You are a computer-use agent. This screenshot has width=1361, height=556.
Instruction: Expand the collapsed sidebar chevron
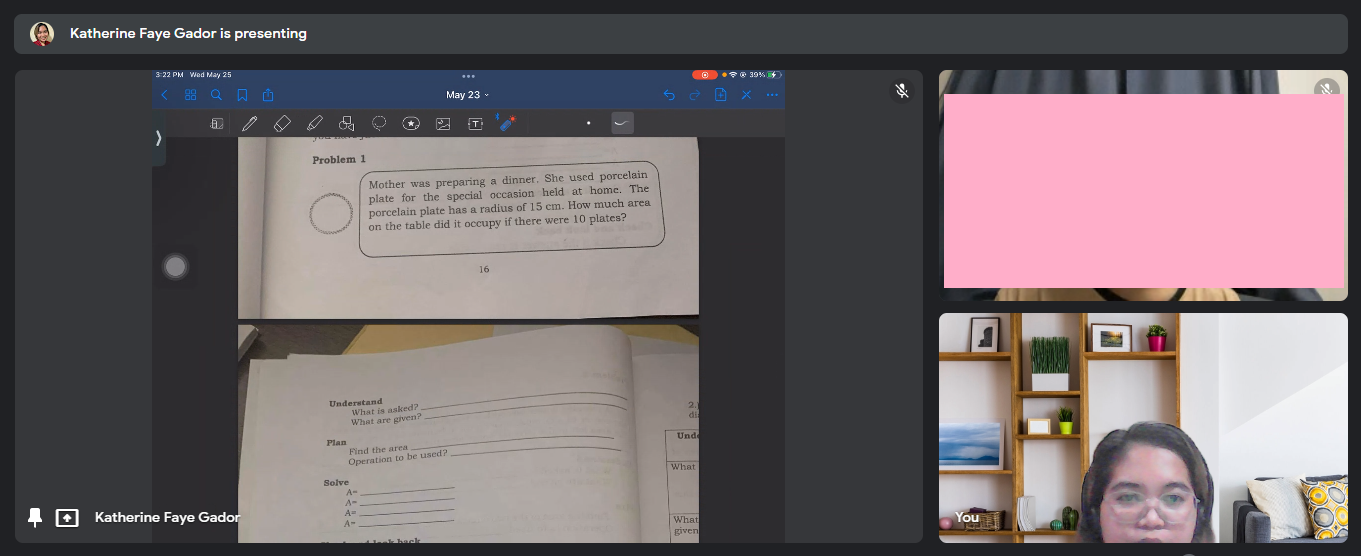158,138
